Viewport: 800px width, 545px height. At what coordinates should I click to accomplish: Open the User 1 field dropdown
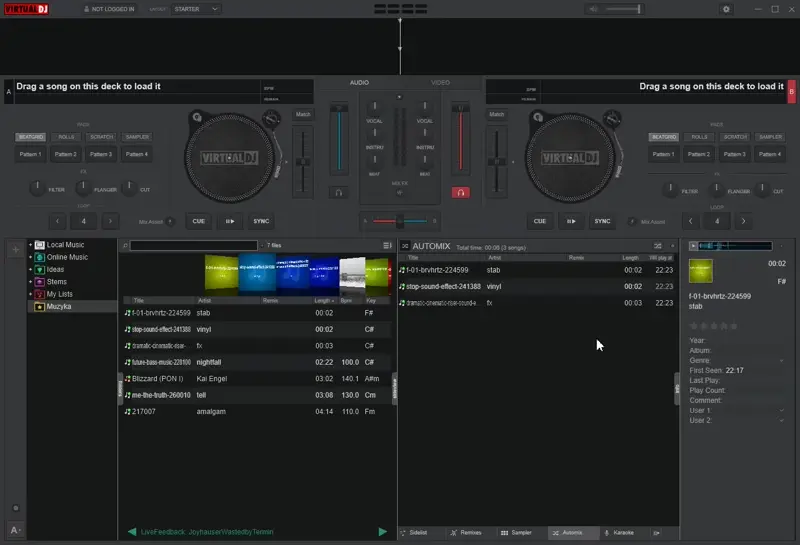click(781, 410)
